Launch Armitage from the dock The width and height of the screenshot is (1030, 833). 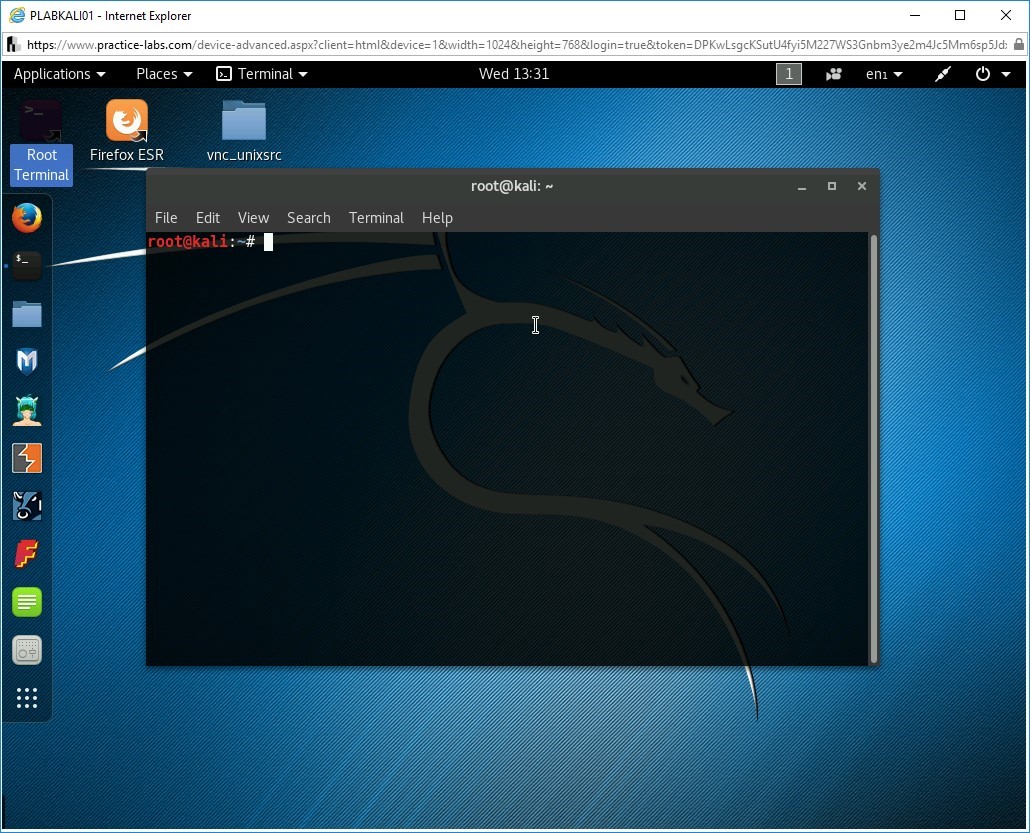click(x=27, y=410)
